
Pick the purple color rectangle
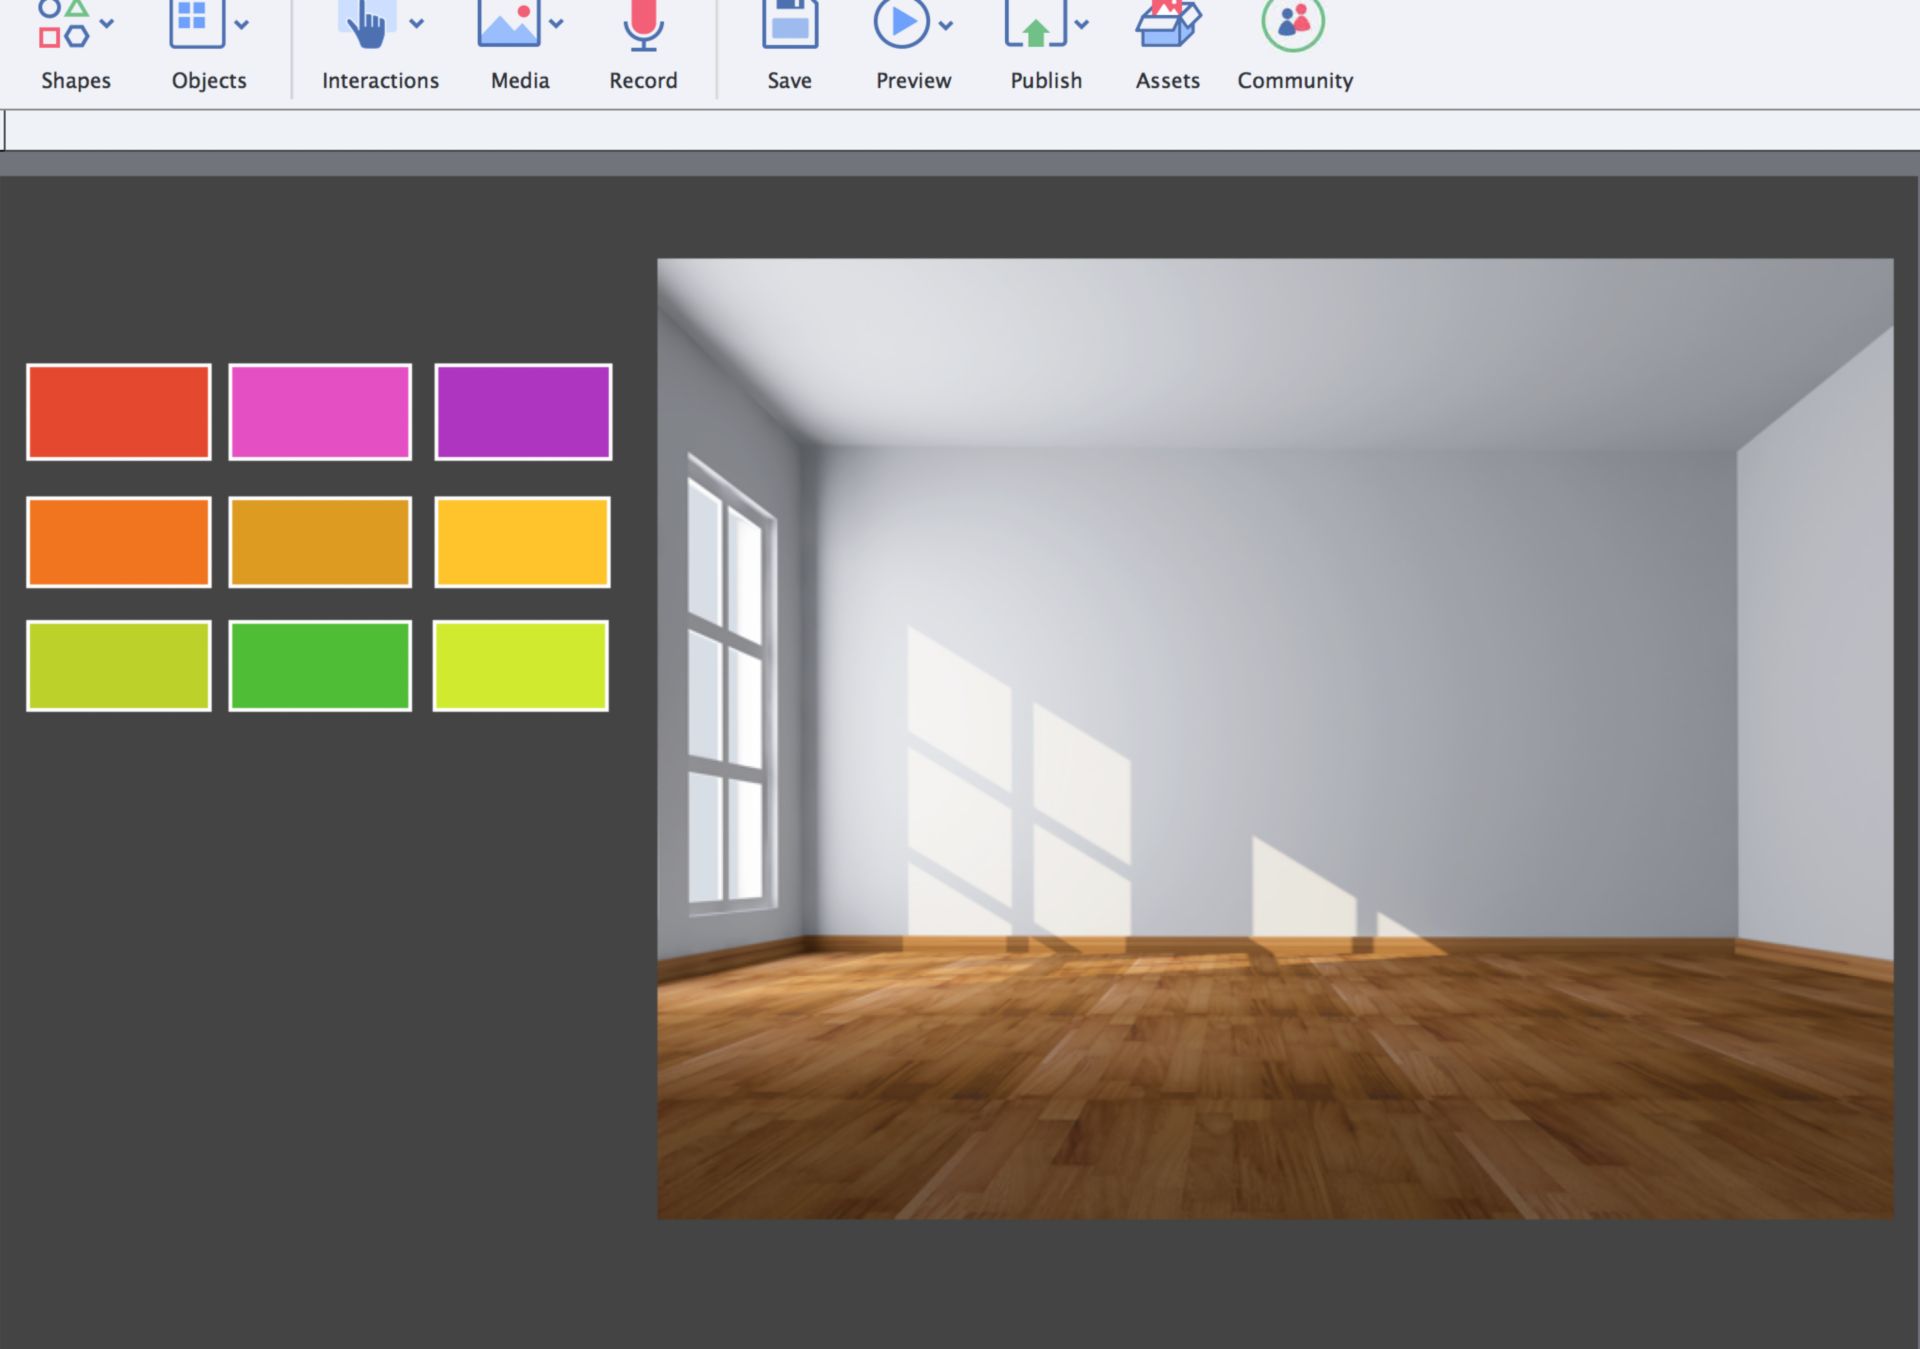(523, 412)
